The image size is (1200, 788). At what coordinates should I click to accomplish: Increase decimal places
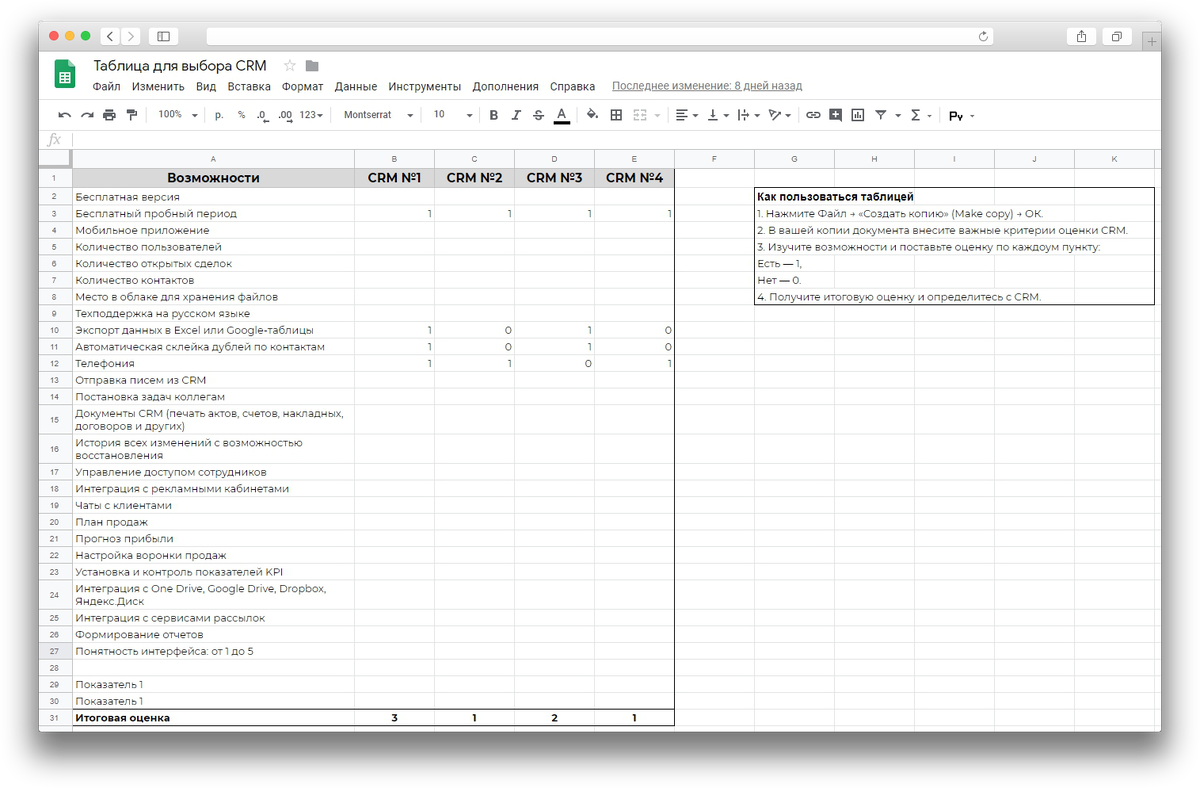coord(285,115)
